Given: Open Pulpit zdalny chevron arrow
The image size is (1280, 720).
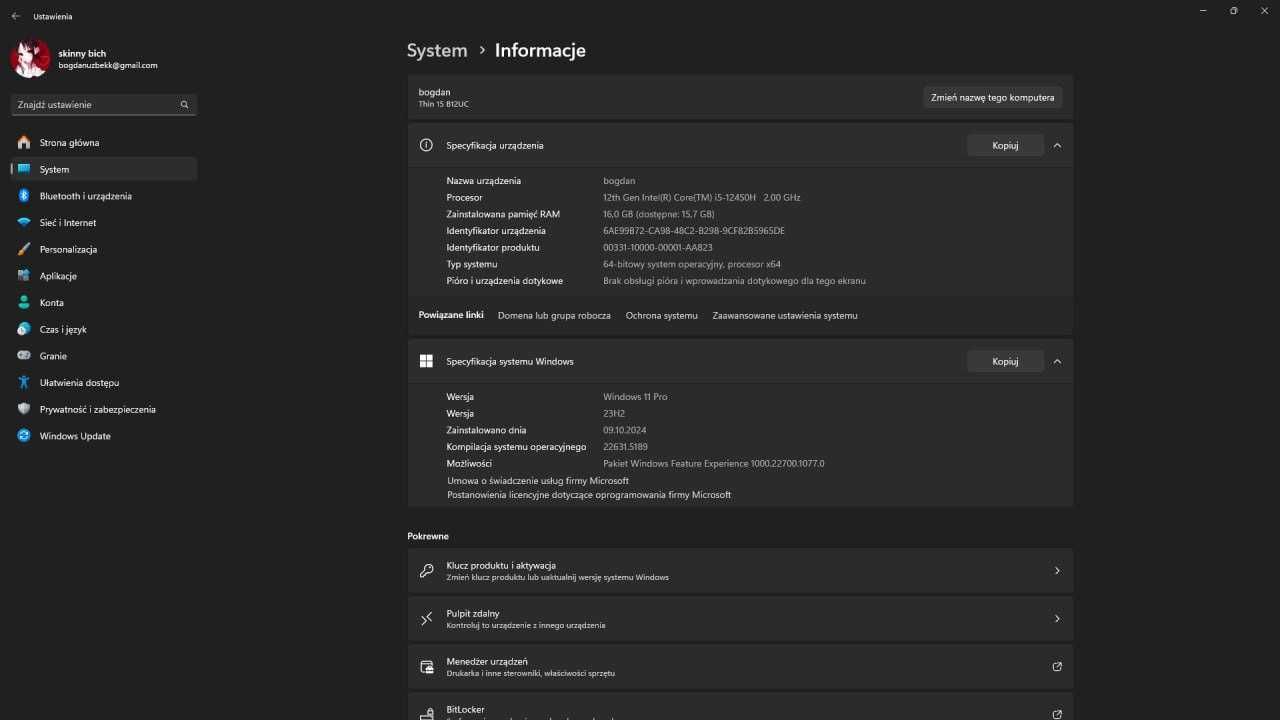Looking at the screenshot, I should pyautogui.click(x=1057, y=618).
